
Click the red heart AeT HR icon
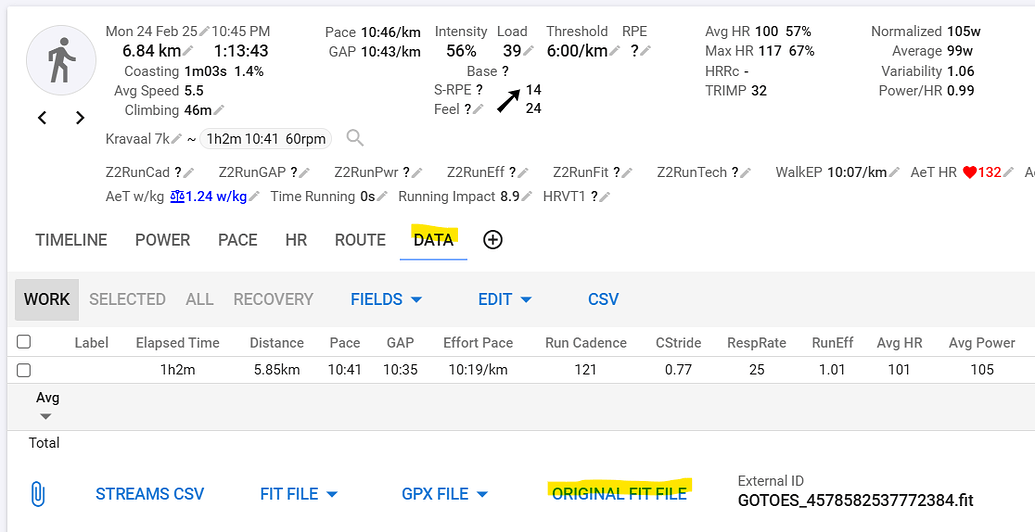969,173
